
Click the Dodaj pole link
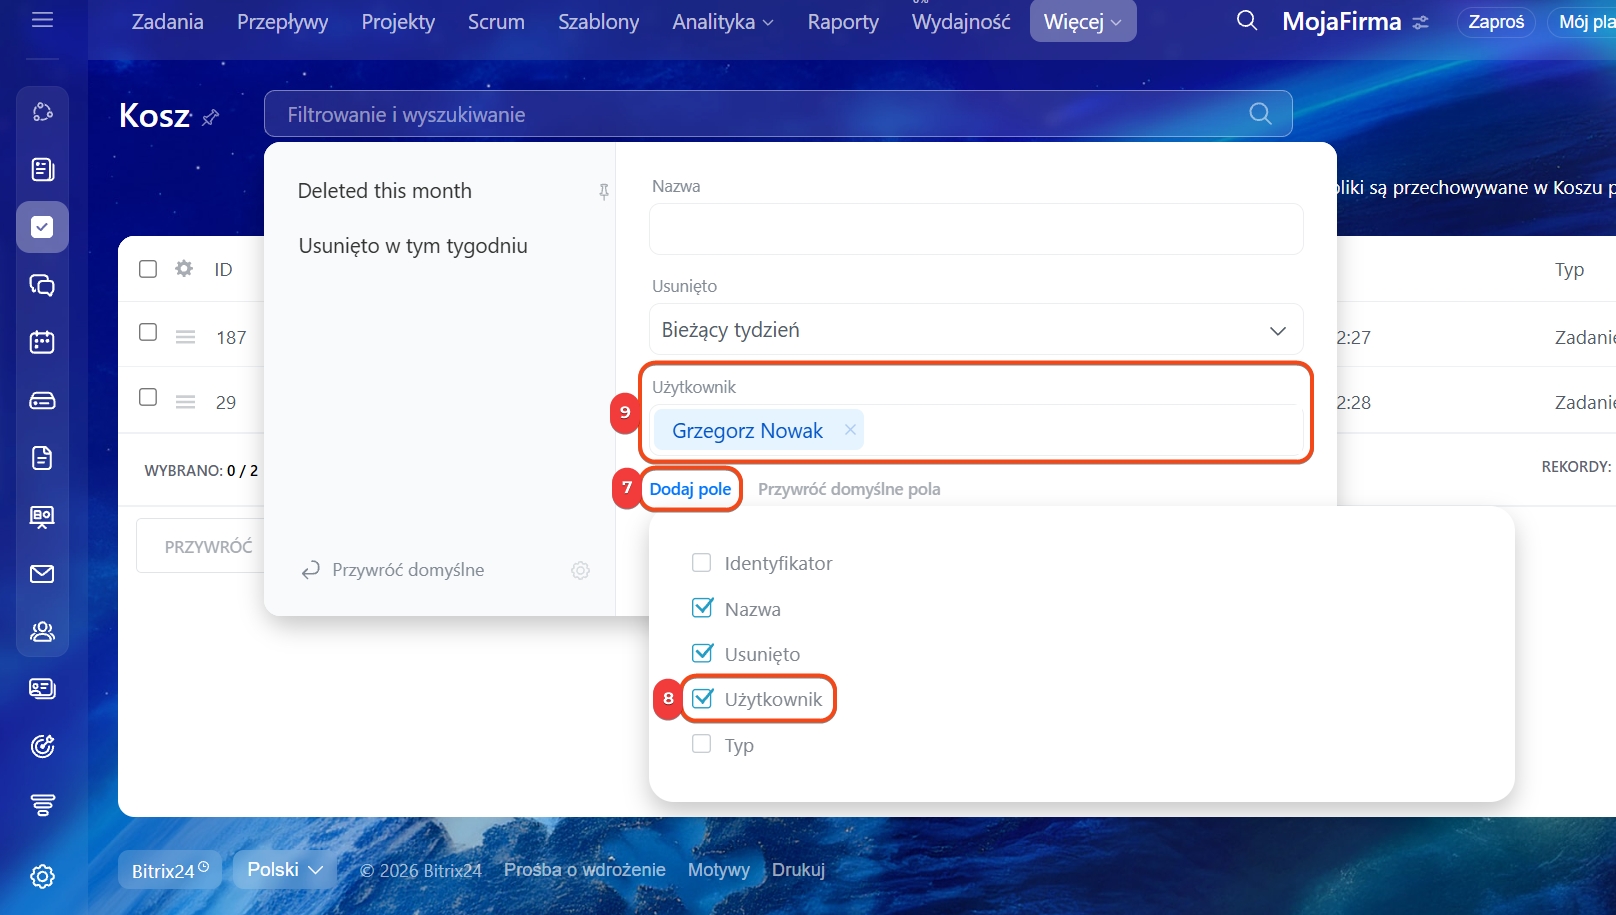(690, 489)
